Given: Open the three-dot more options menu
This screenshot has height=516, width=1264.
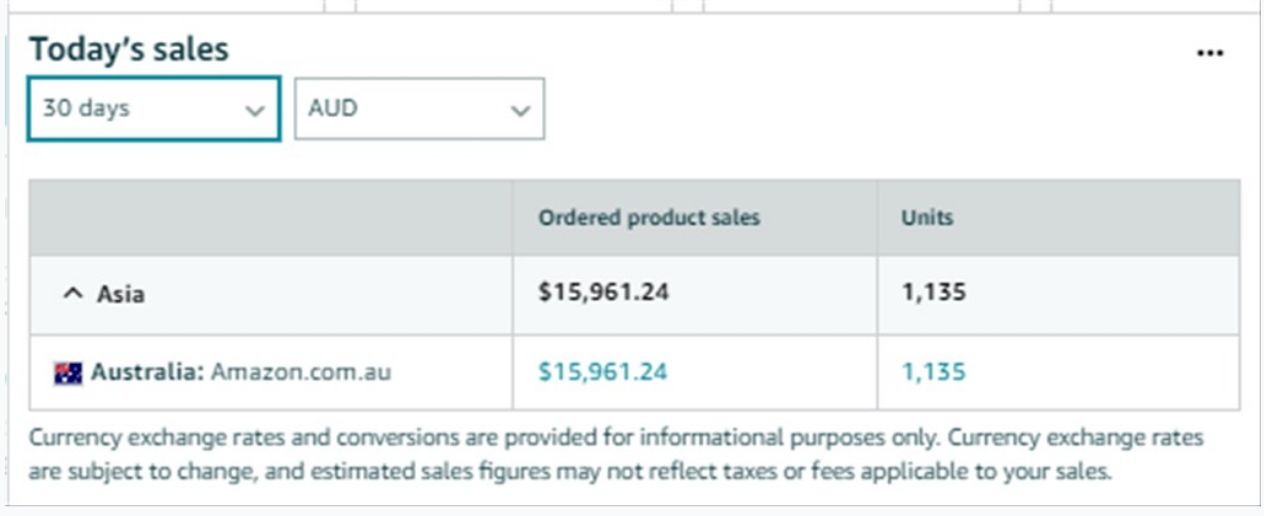Looking at the screenshot, I should (x=1210, y=54).
